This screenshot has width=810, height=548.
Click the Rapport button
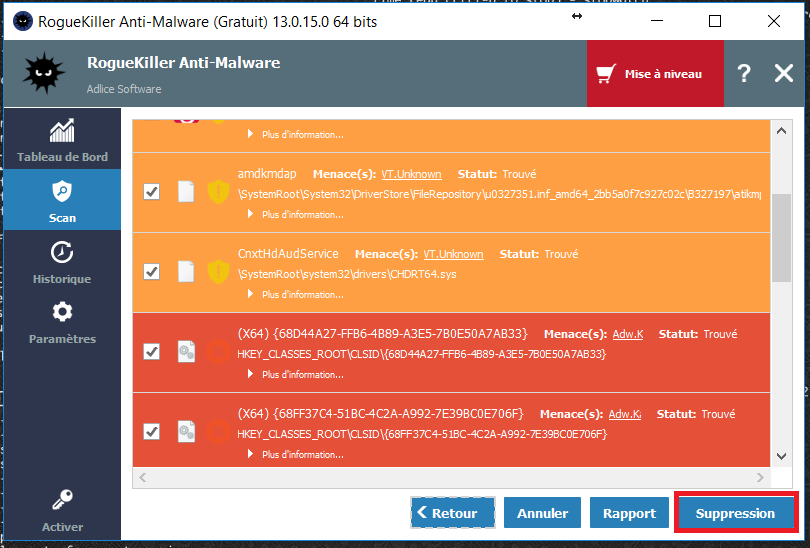click(x=629, y=513)
